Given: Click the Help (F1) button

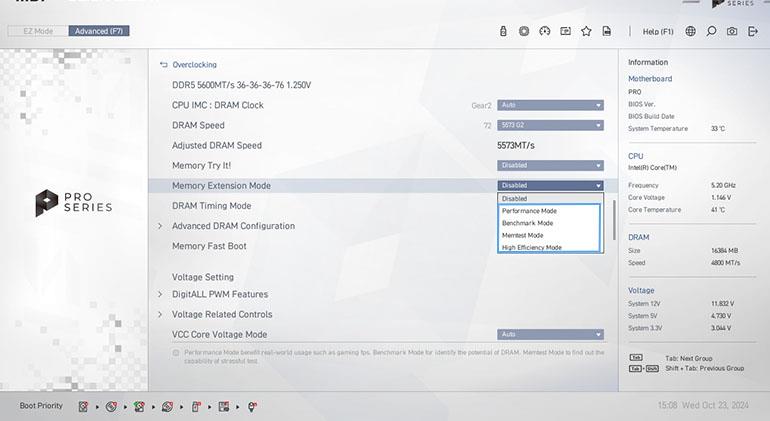Looking at the screenshot, I should pos(657,31).
